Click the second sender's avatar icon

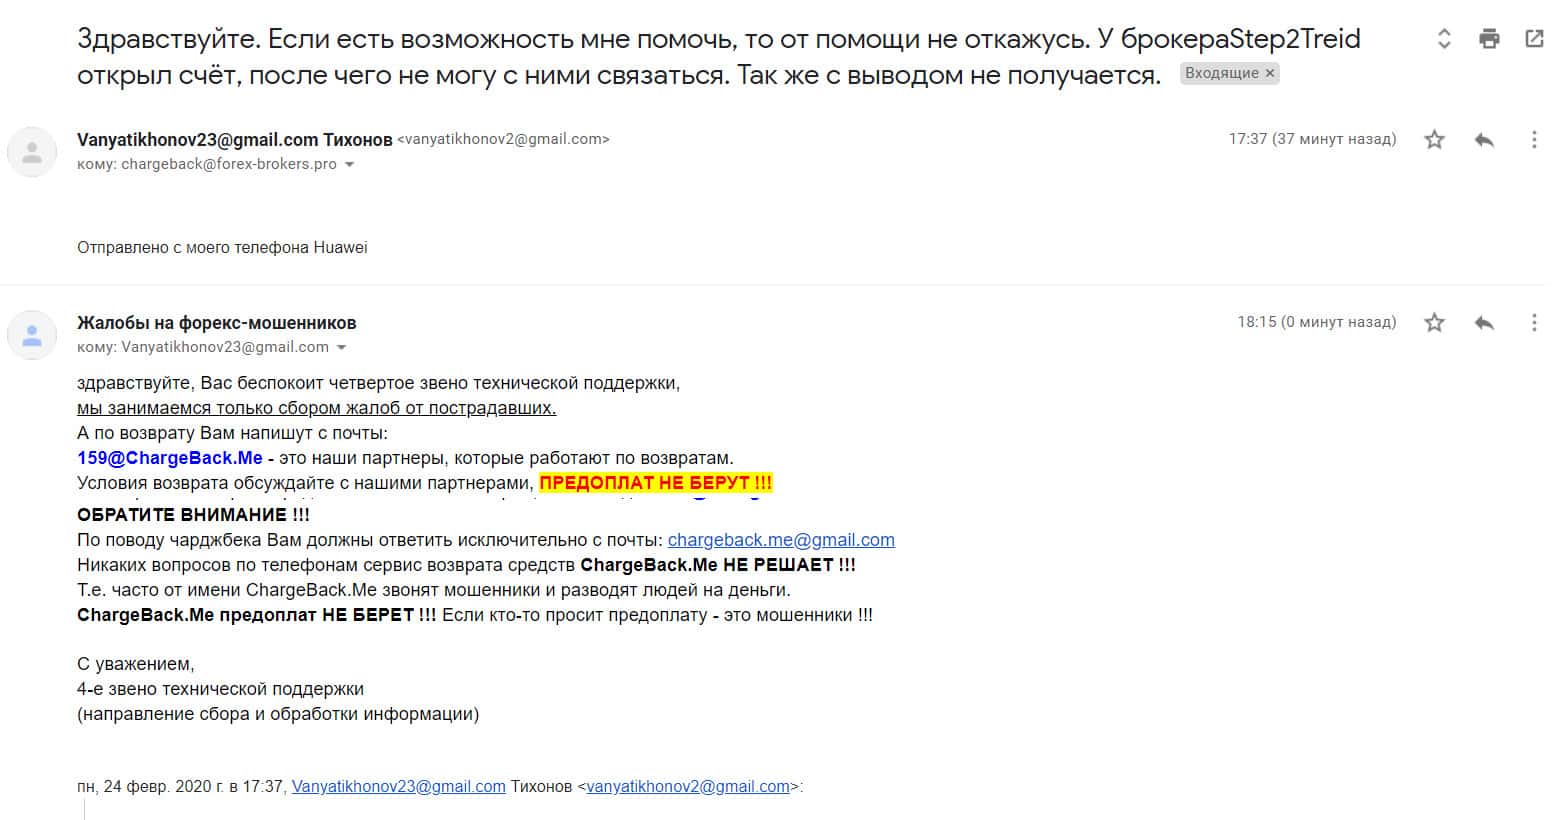tap(32, 335)
